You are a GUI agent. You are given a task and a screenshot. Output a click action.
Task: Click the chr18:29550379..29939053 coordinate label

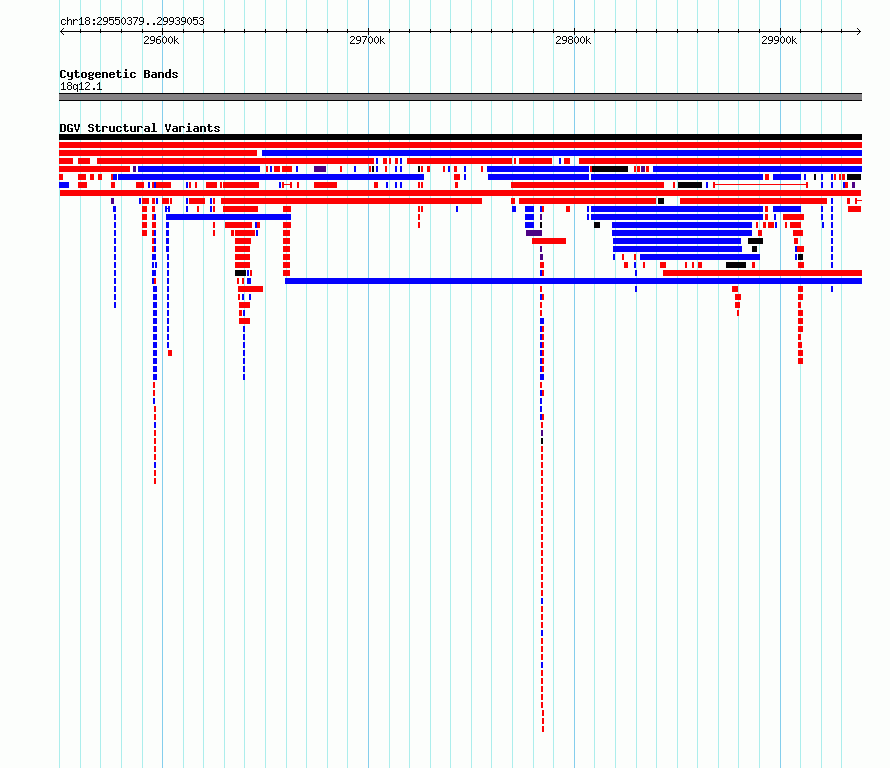[x=132, y=21]
